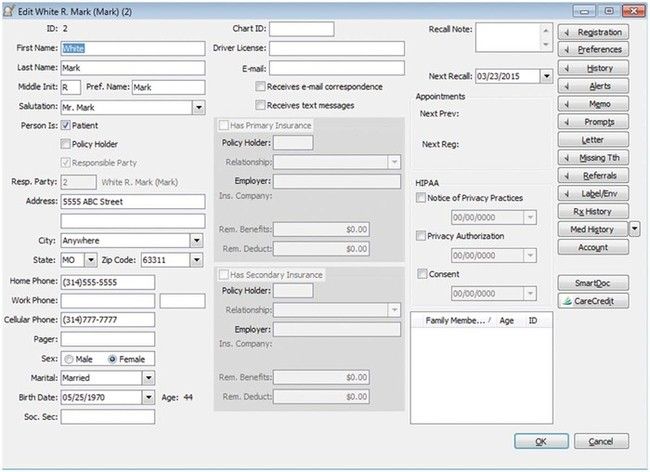
Task: Uncheck the Patient checkbox
Action: coord(66,126)
